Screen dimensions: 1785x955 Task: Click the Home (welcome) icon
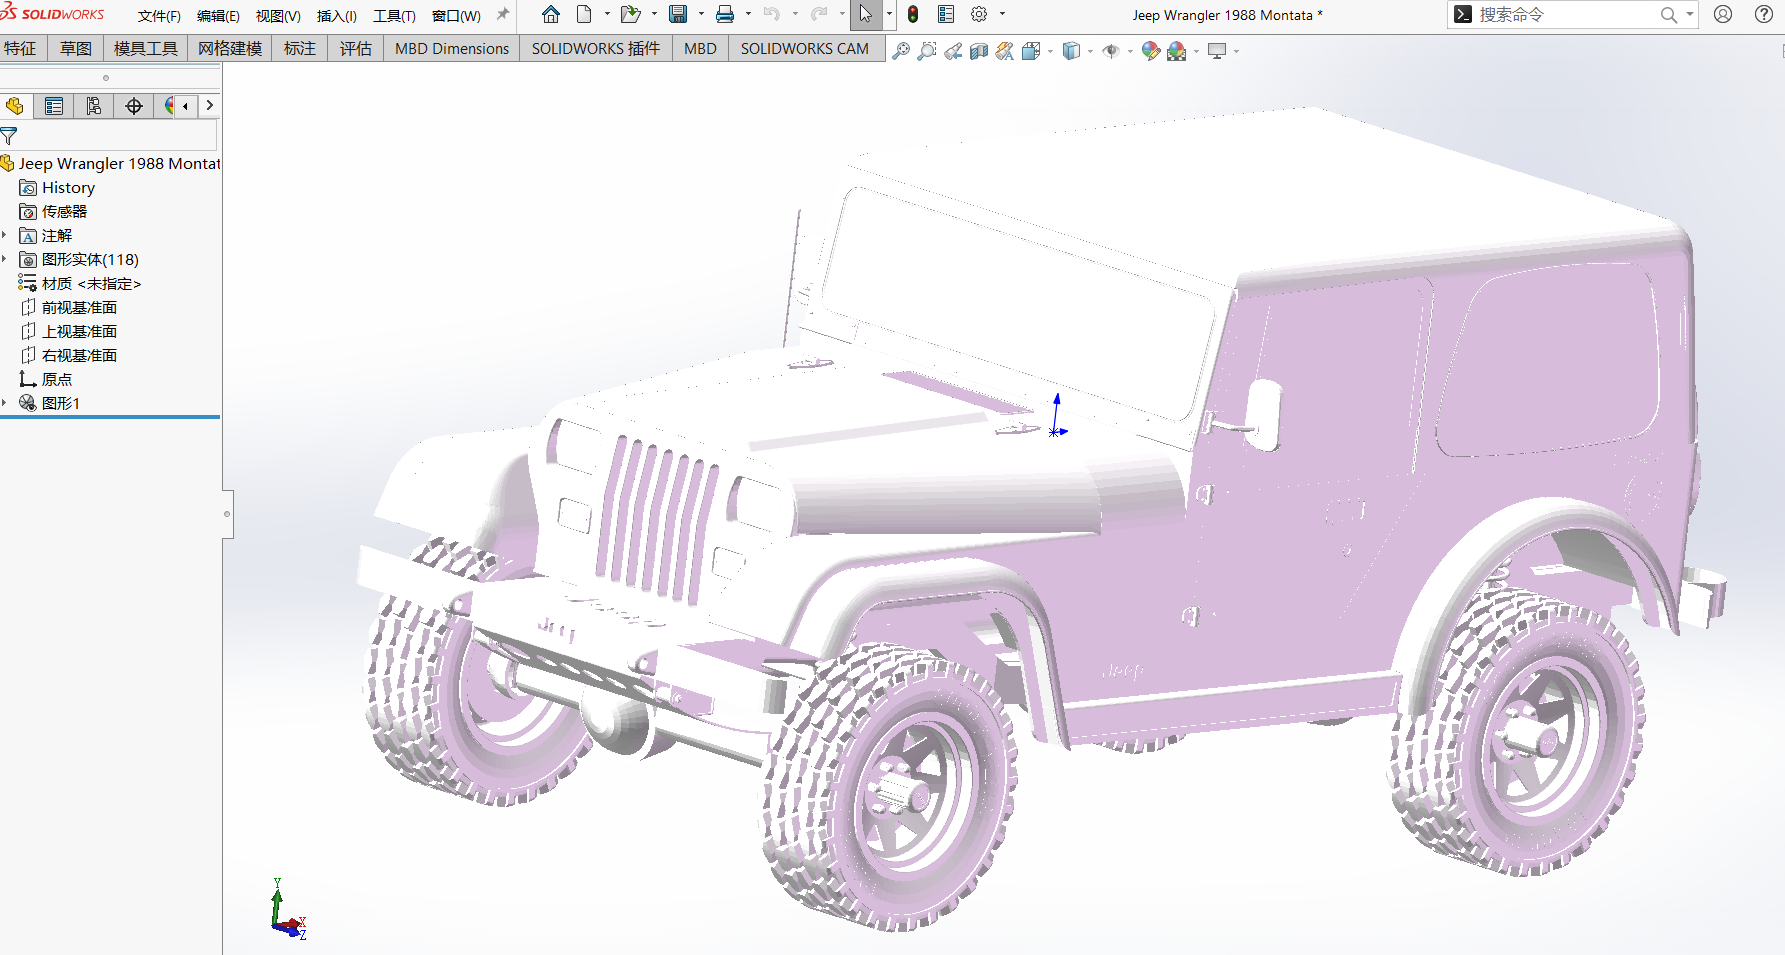(x=551, y=14)
